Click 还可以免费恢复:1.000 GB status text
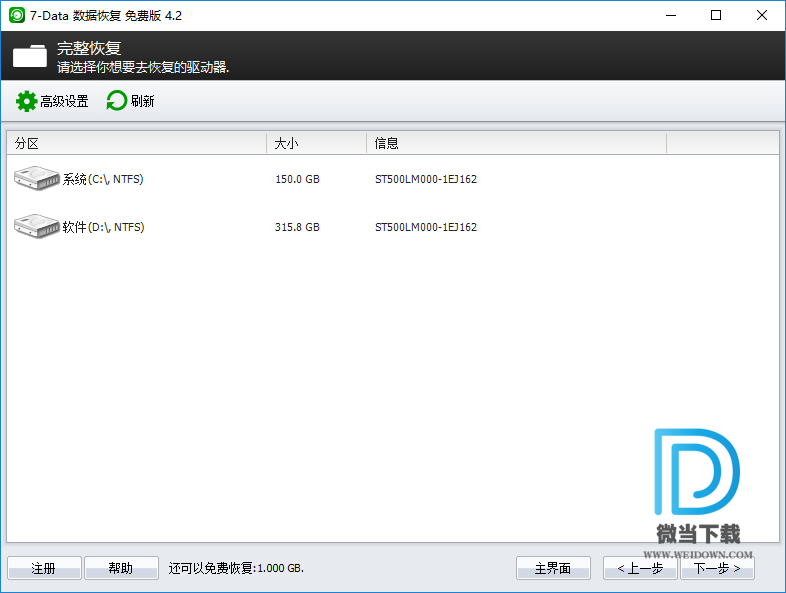 [236, 568]
